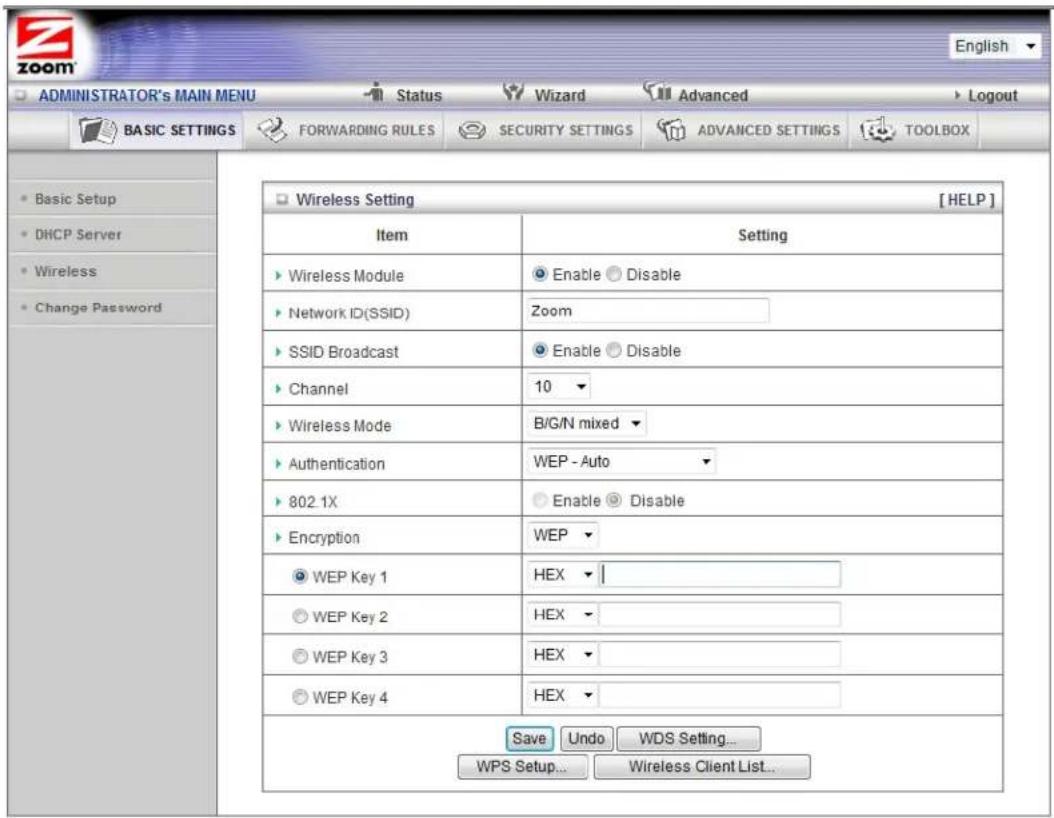Click the WEP Key 3 text field
This screenshot has height=818, width=1054.
(x=719, y=655)
